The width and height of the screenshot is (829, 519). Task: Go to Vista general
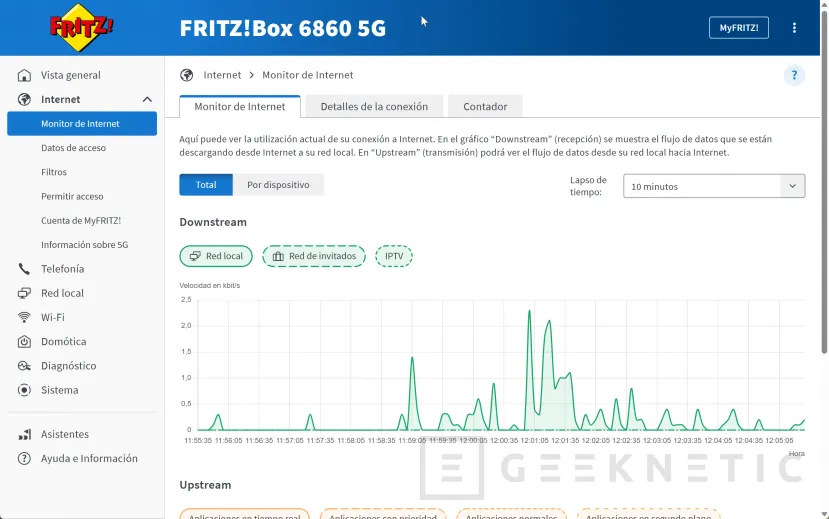71,75
